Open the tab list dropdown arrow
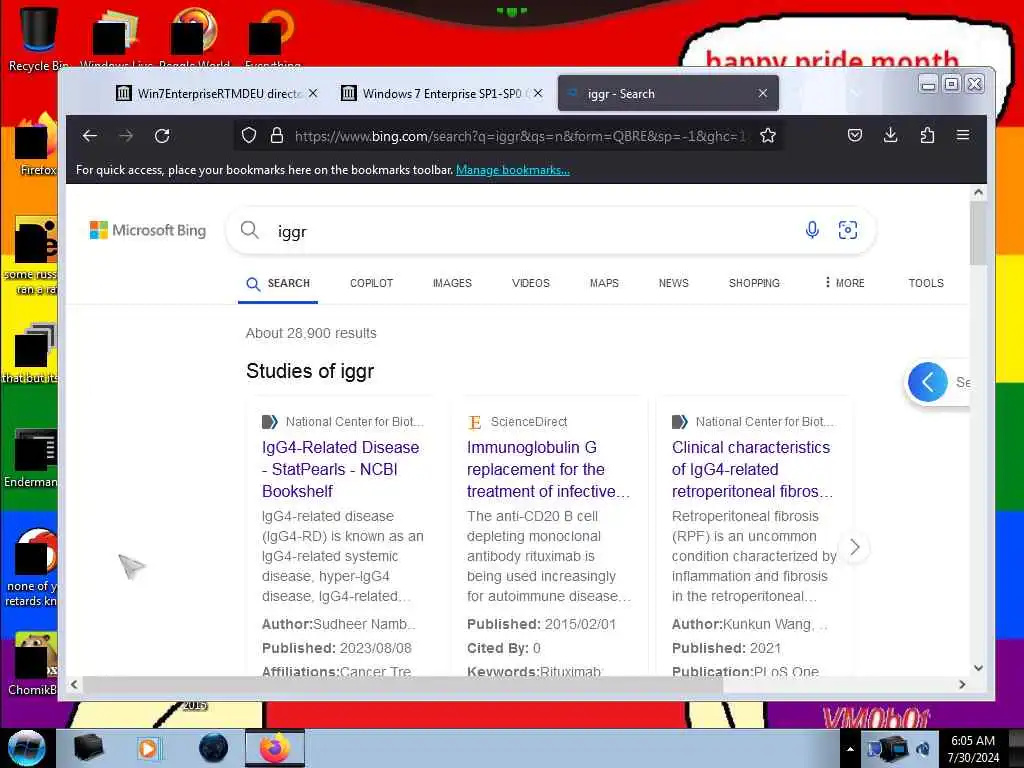 pyautogui.click(x=855, y=93)
